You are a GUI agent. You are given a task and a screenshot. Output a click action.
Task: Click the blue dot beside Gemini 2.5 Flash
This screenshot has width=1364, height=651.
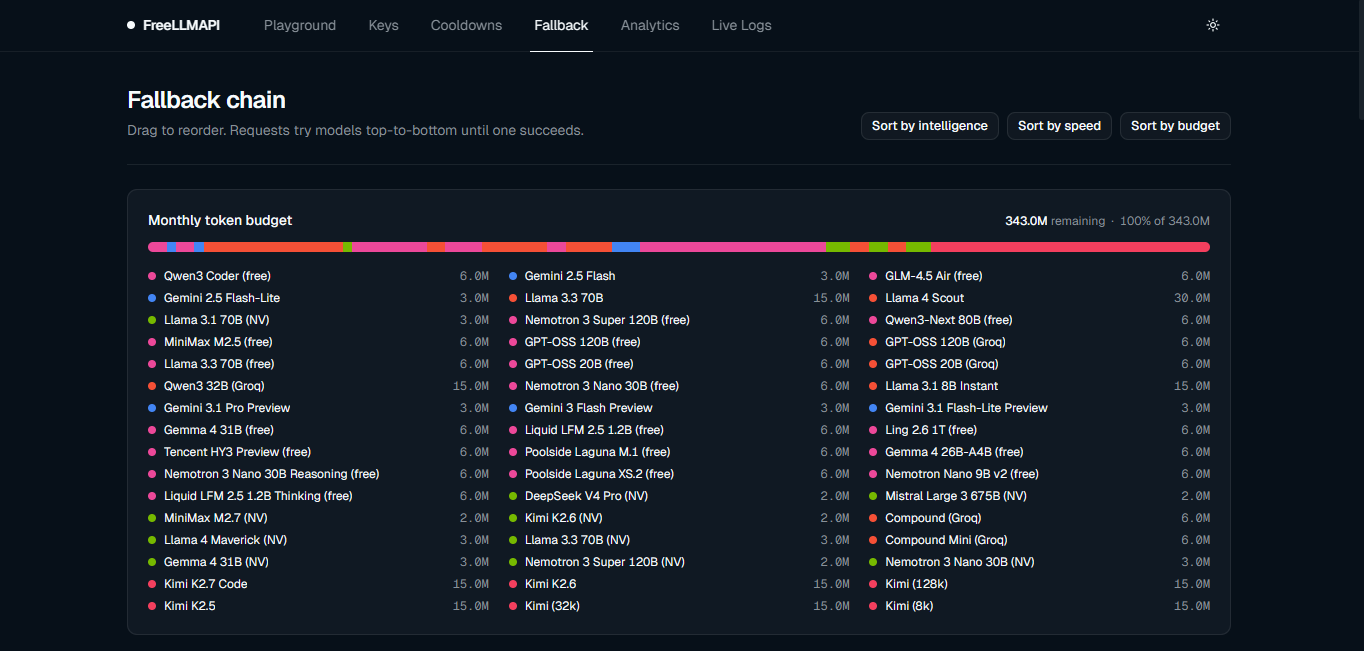click(x=513, y=276)
